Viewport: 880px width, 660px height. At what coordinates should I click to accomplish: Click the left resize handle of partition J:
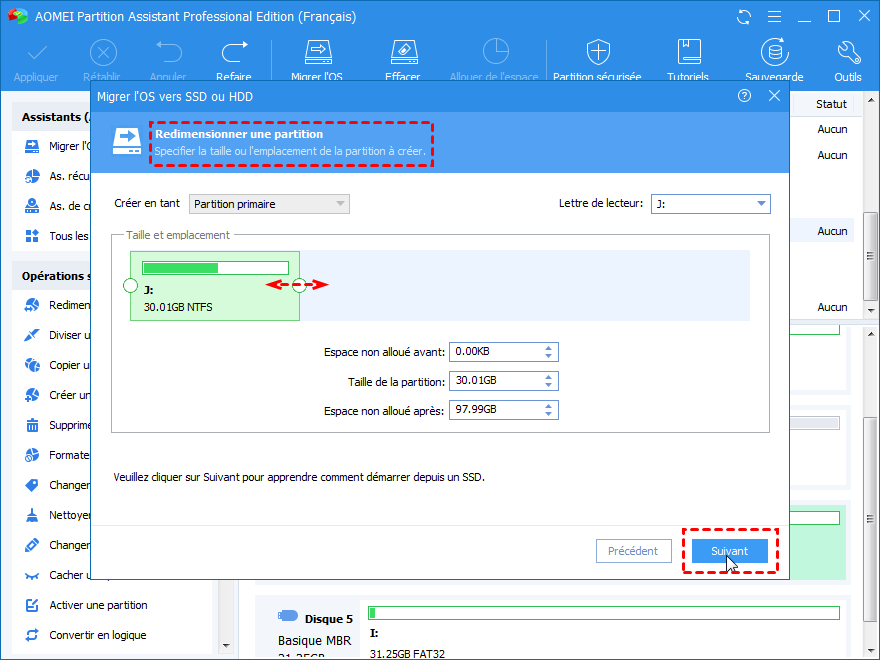[x=130, y=286]
